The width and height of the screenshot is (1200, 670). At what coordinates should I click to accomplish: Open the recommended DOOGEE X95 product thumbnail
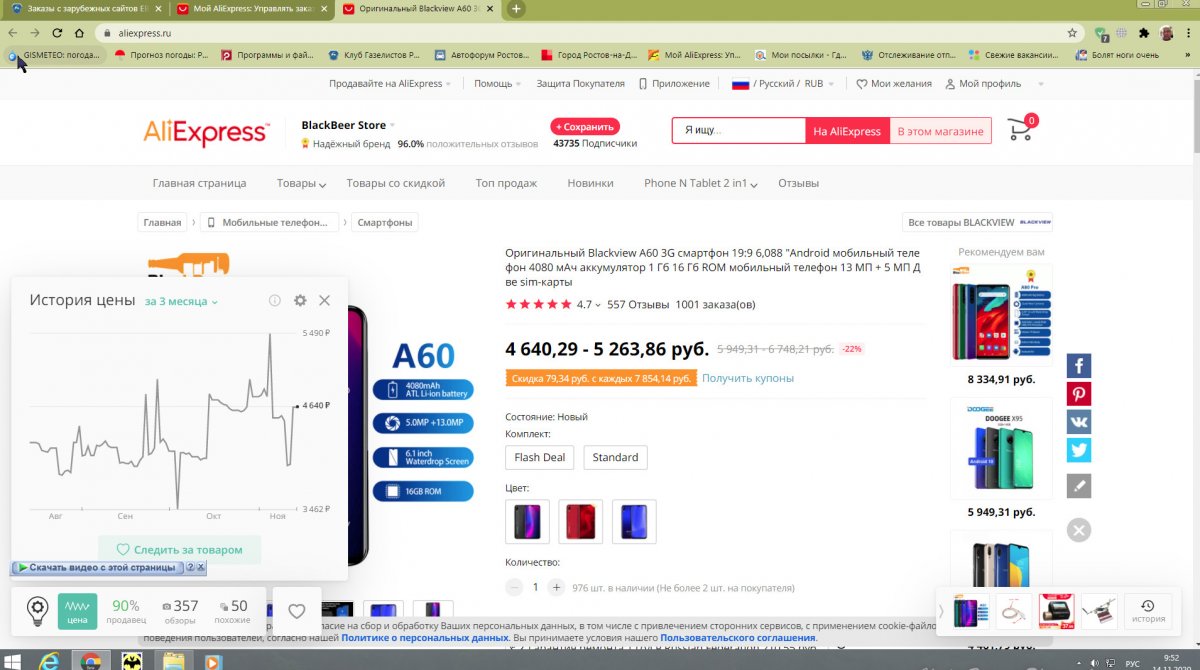[1001, 448]
